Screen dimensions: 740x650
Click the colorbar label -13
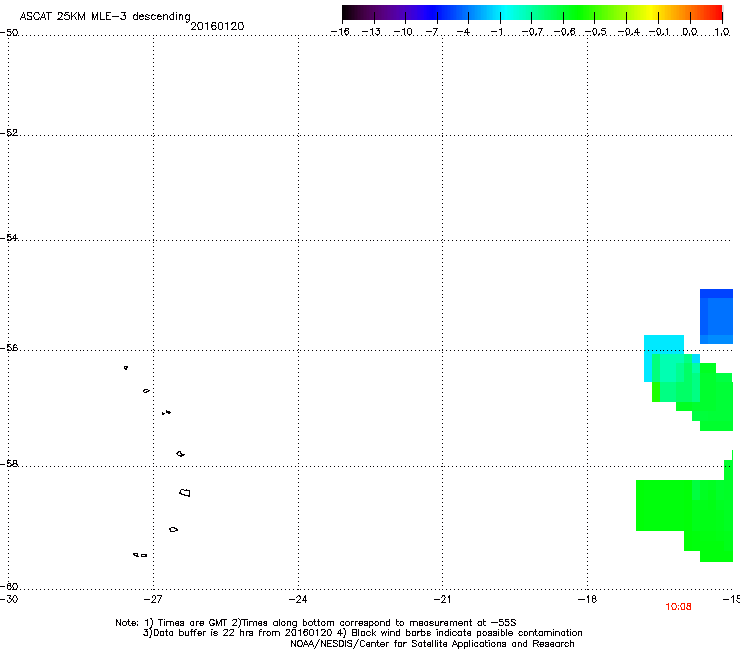tap(371, 32)
